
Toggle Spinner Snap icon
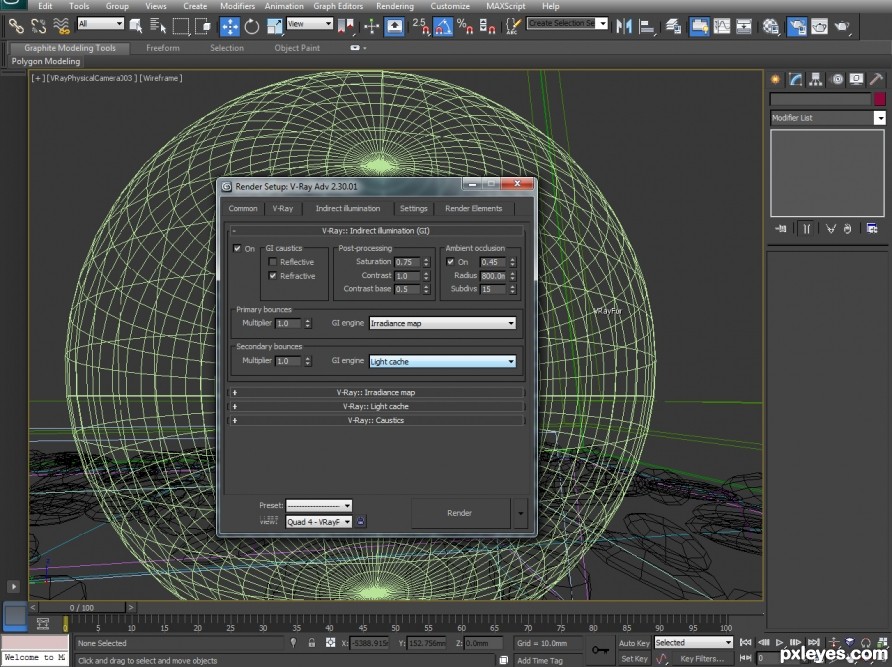coord(488,26)
